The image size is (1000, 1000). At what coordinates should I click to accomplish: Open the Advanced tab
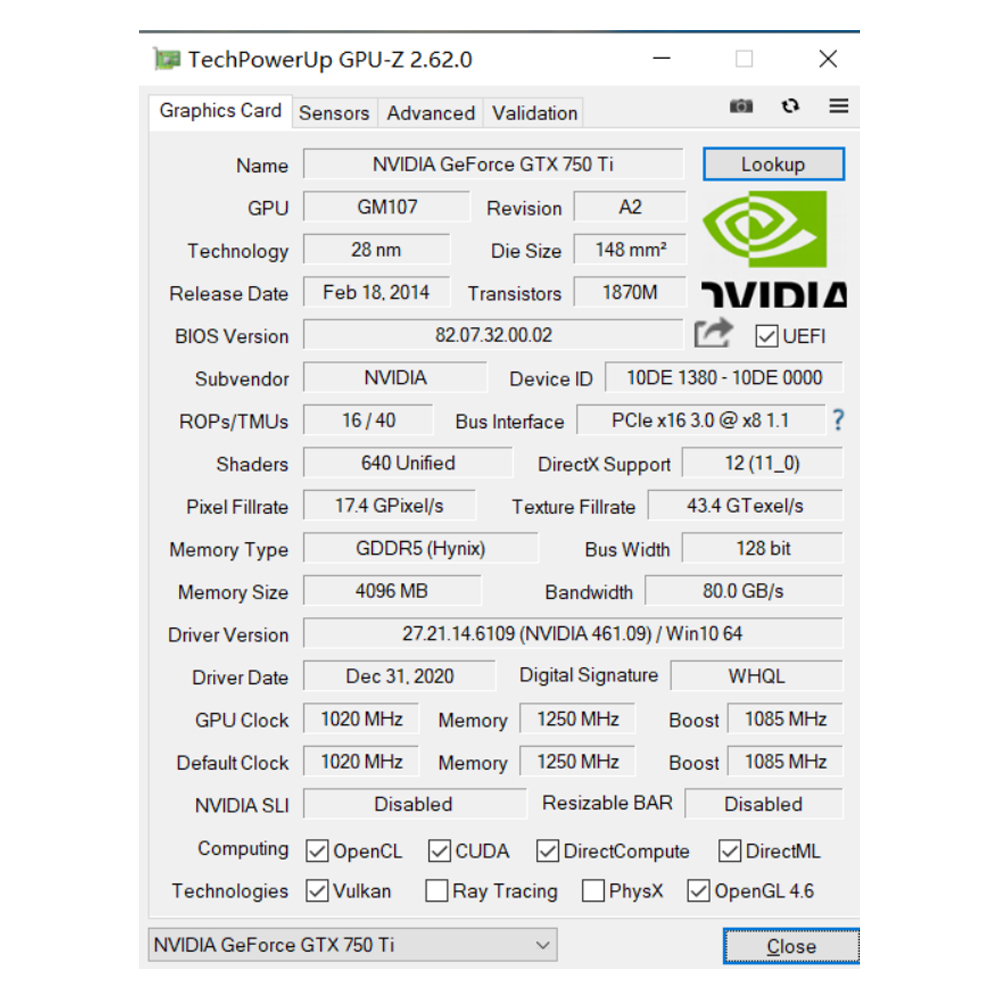pos(430,114)
